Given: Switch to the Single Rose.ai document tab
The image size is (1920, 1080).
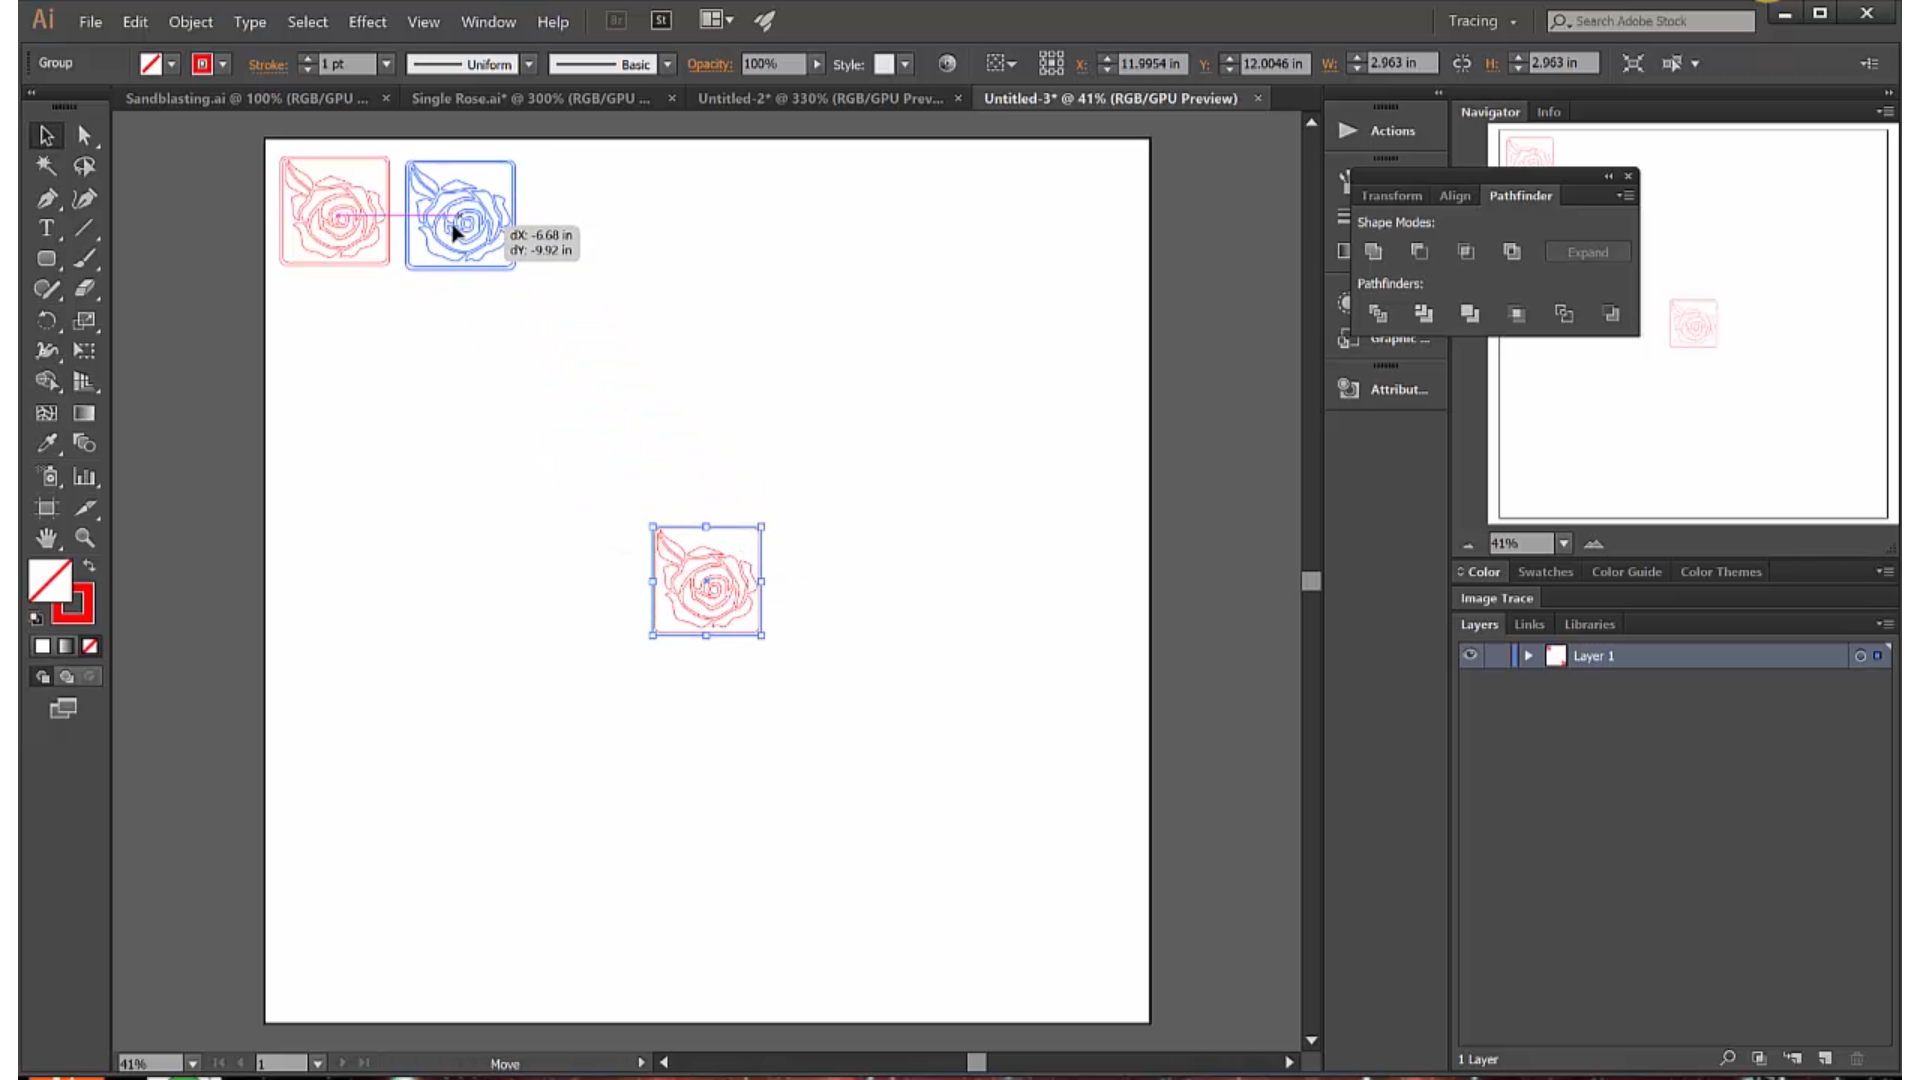Looking at the screenshot, I should [531, 98].
